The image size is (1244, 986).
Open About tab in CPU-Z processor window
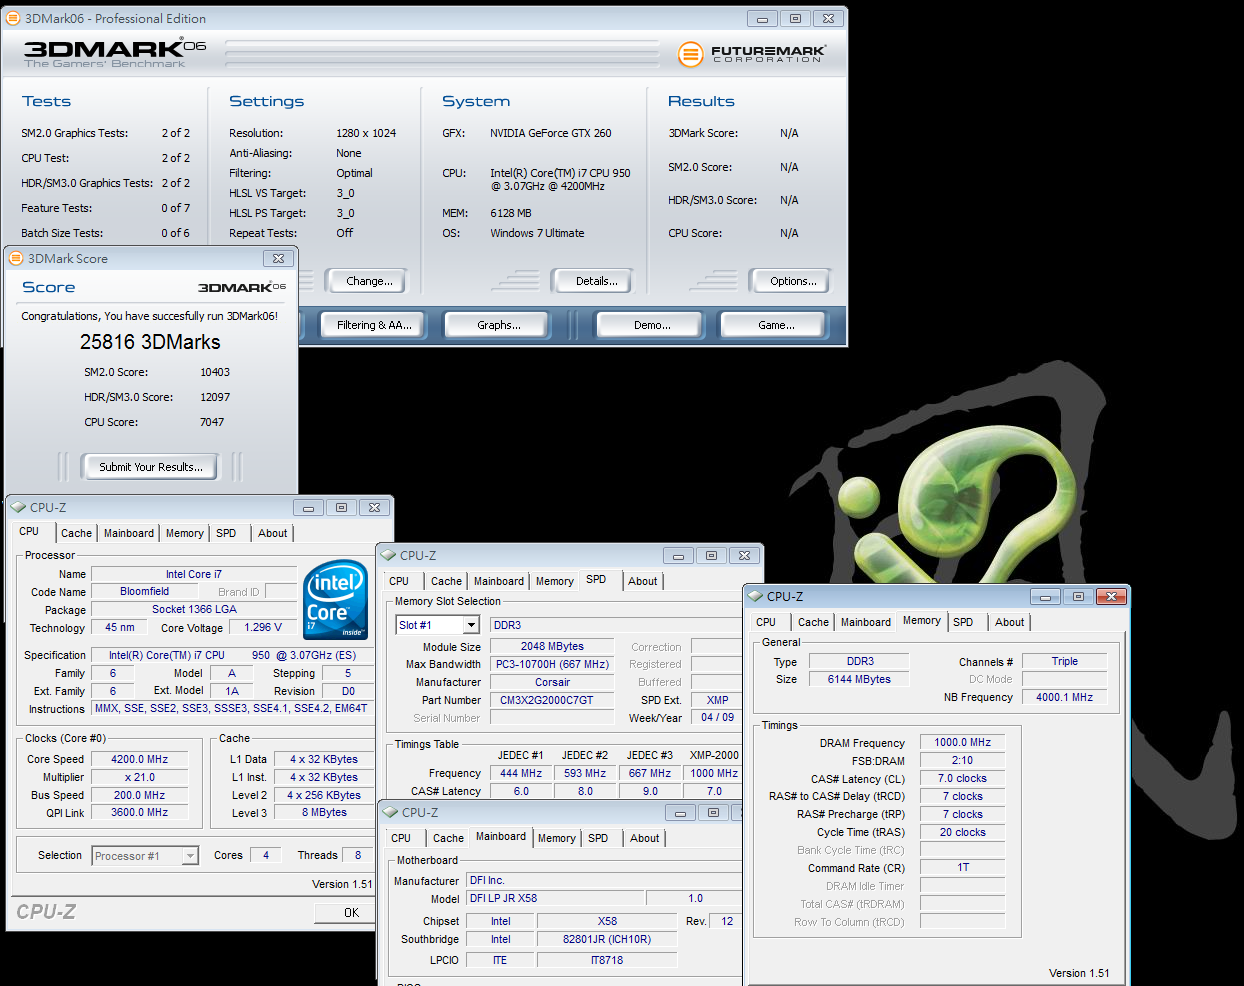tap(272, 533)
